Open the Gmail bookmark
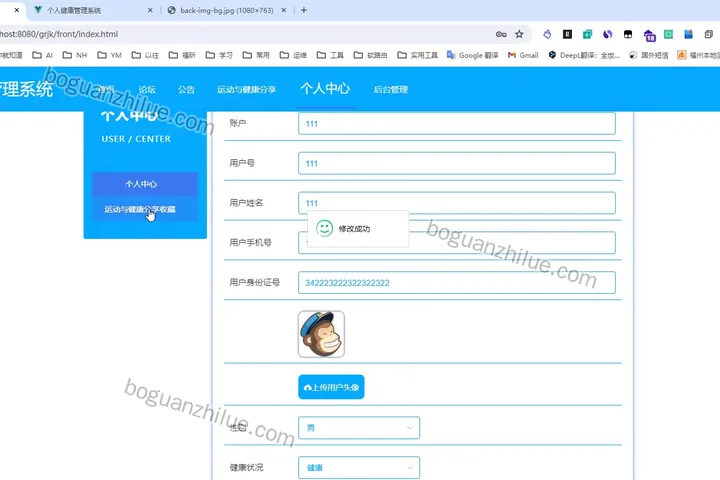This screenshot has height=480, width=720. (x=523, y=55)
